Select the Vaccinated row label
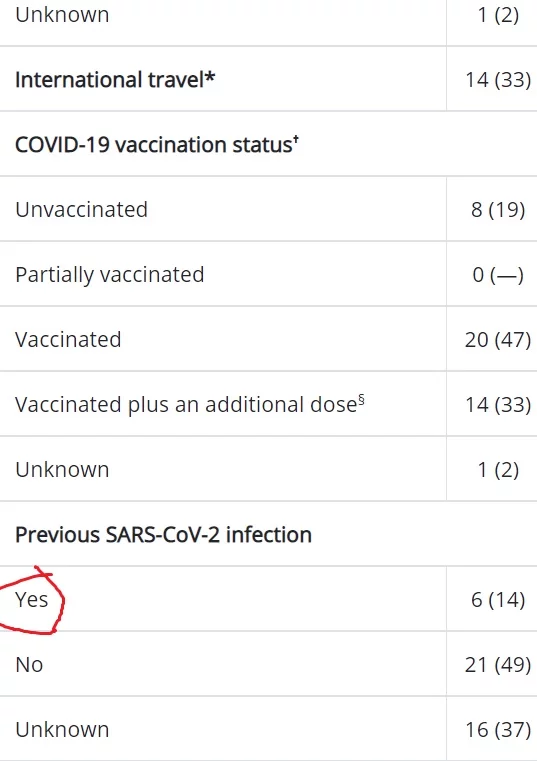This screenshot has height=761, width=537. [x=68, y=340]
